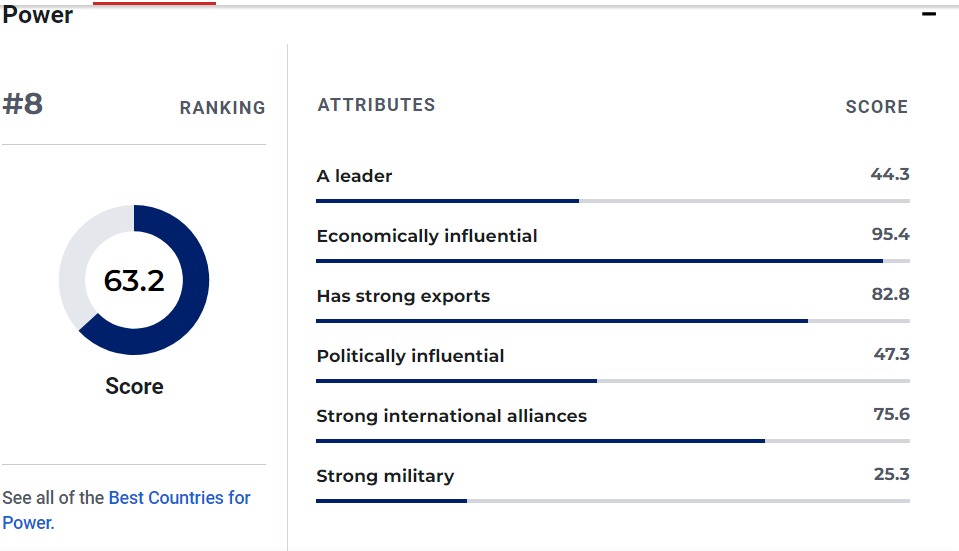Click the Power section heading

pyautogui.click(x=38, y=15)
